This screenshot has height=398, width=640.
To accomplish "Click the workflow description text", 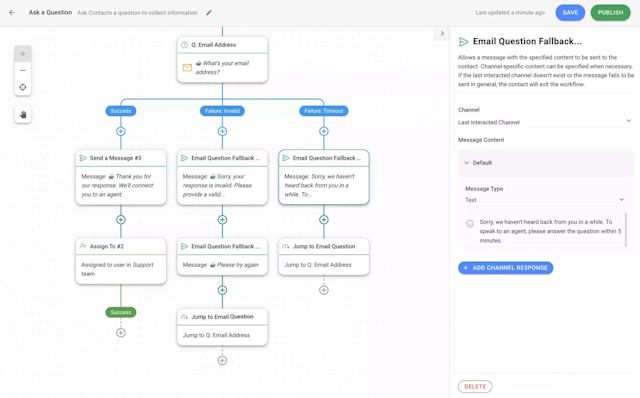I will pyautogui.click(x=137, y=13).
